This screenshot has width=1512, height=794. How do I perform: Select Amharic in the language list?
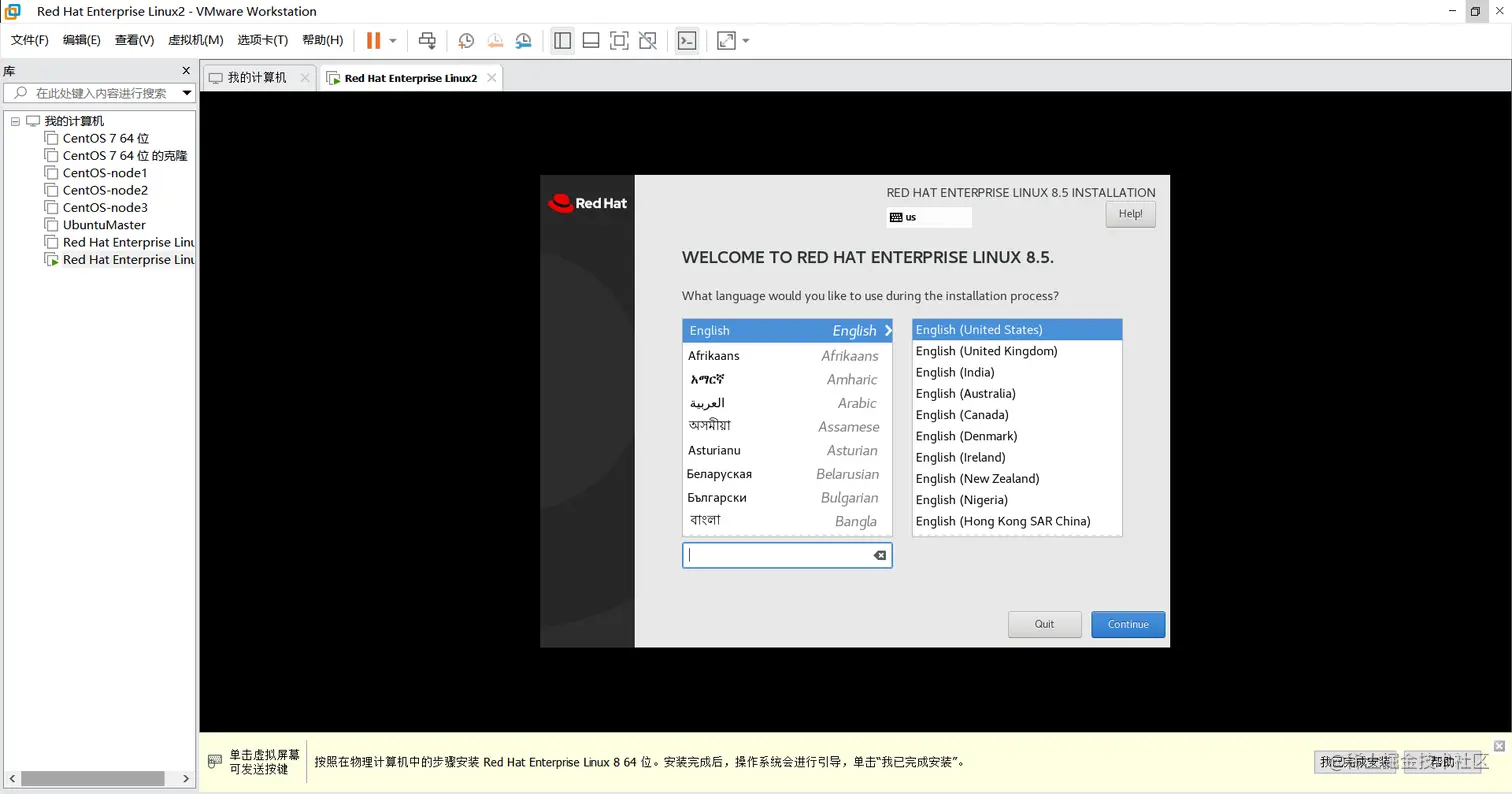pyautogui.click(x=787, y=379)
